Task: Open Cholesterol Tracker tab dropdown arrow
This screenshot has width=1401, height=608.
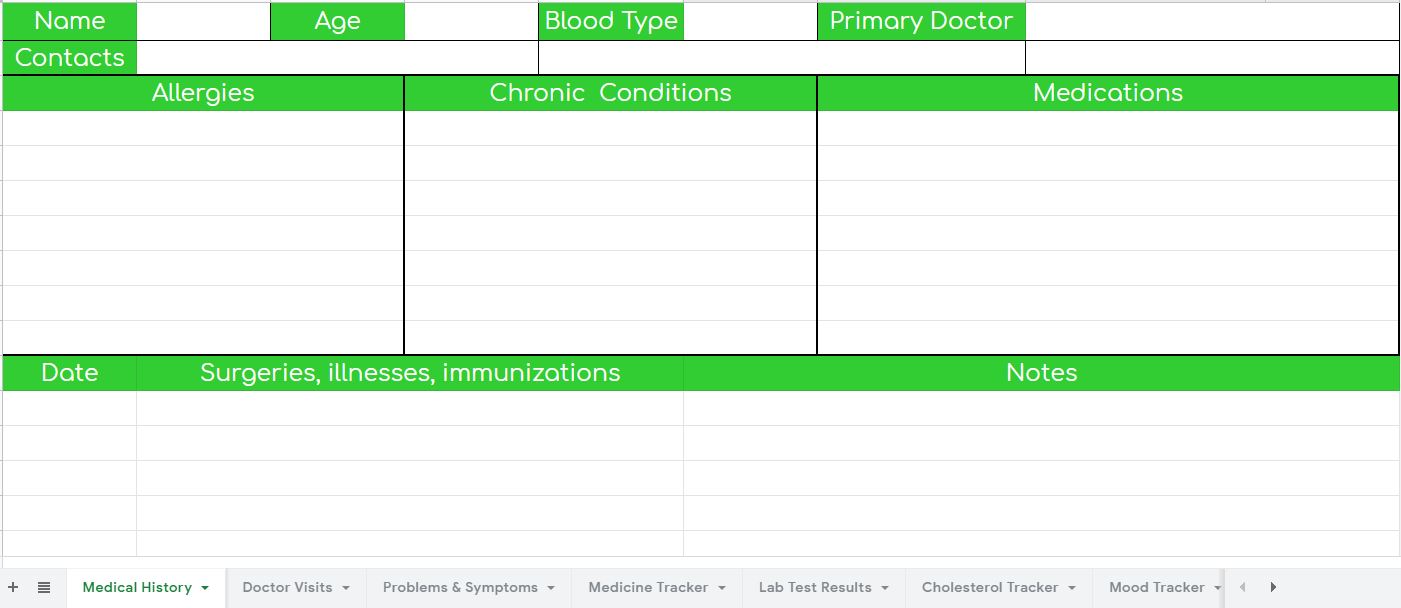Action: (x=1072, y=588)
